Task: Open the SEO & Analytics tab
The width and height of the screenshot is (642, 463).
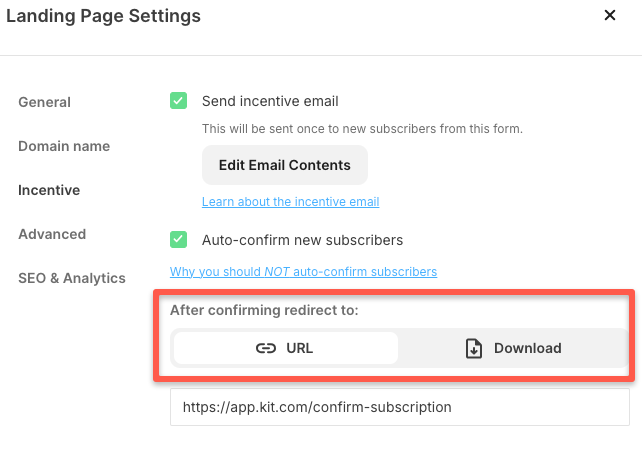Action: [72, 278]
